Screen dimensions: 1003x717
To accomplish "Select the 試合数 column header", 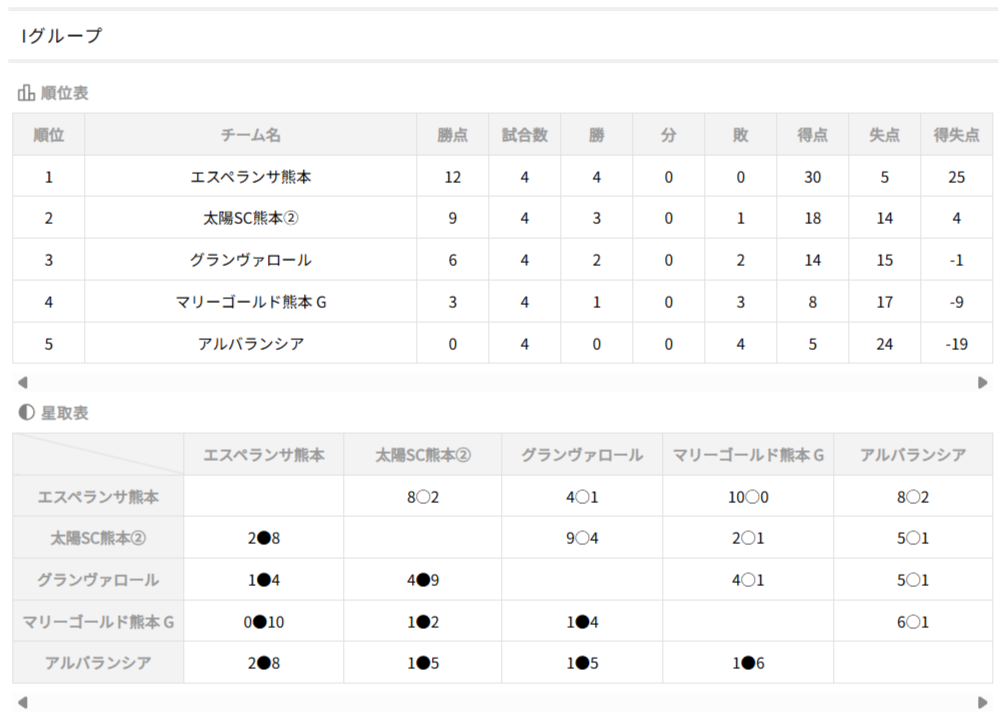I will (525, 135).
